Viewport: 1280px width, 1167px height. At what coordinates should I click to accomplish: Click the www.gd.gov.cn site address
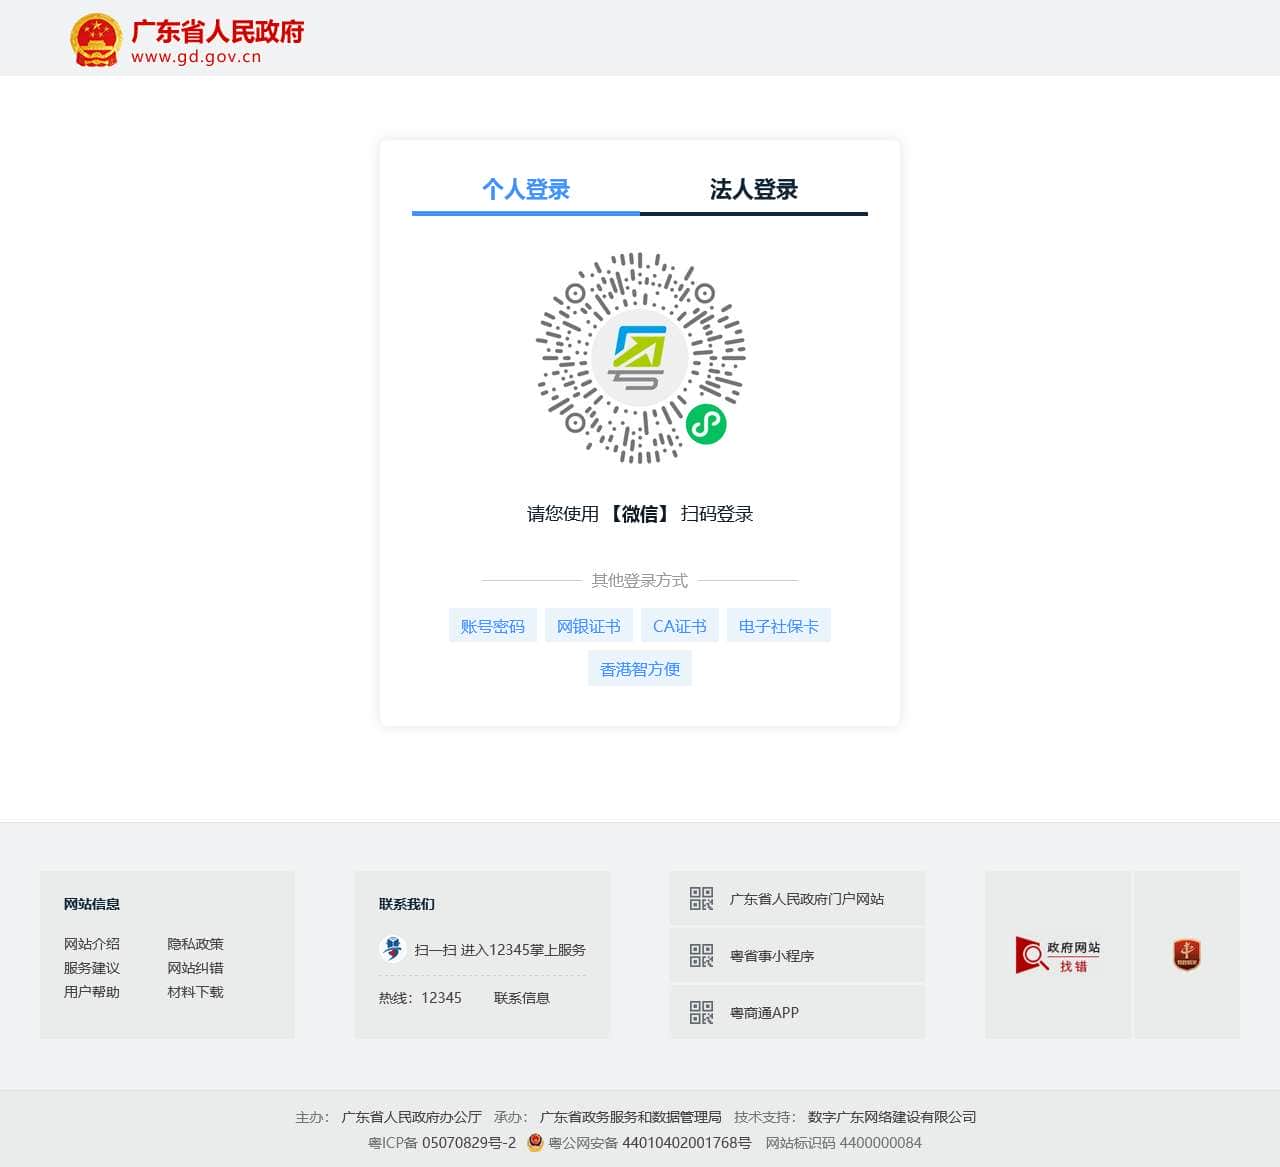click(x=196, y=57)
